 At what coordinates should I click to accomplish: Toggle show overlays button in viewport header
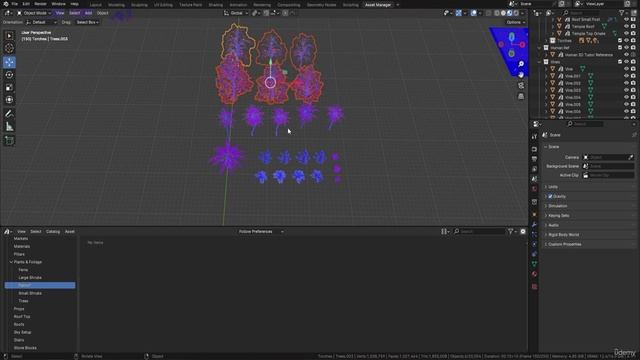click(473, 13)
